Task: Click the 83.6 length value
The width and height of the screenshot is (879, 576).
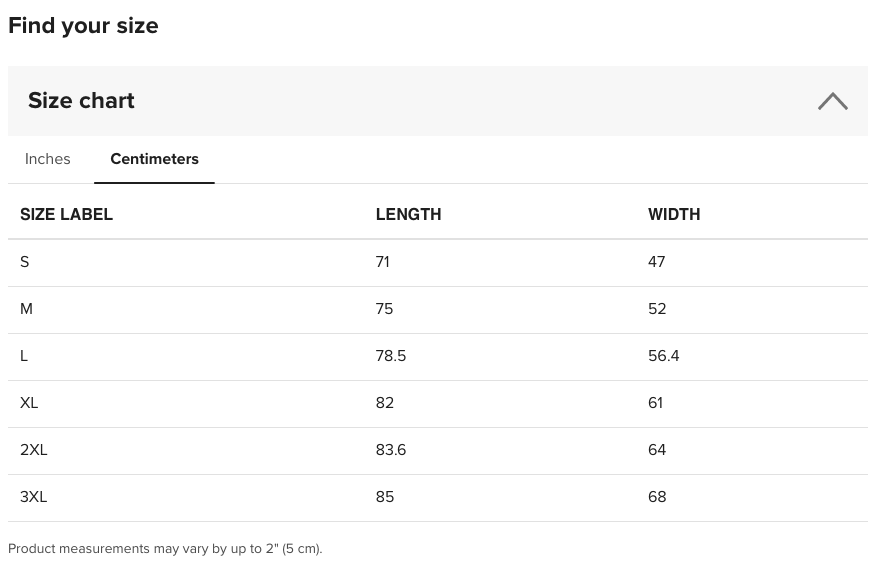Action: pos(391,450)
